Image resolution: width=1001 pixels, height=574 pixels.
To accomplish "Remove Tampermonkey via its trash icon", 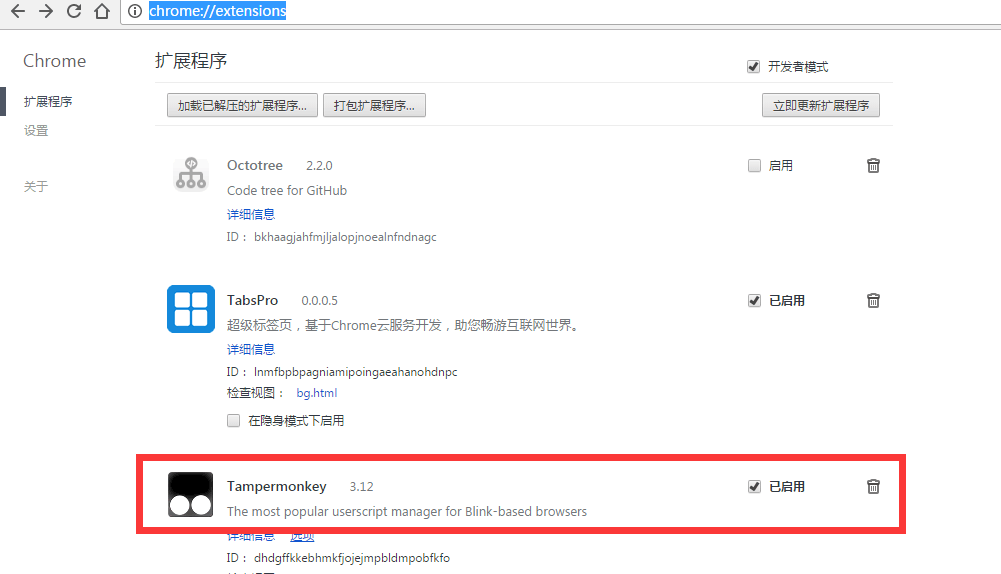I will tap(873, 487).
